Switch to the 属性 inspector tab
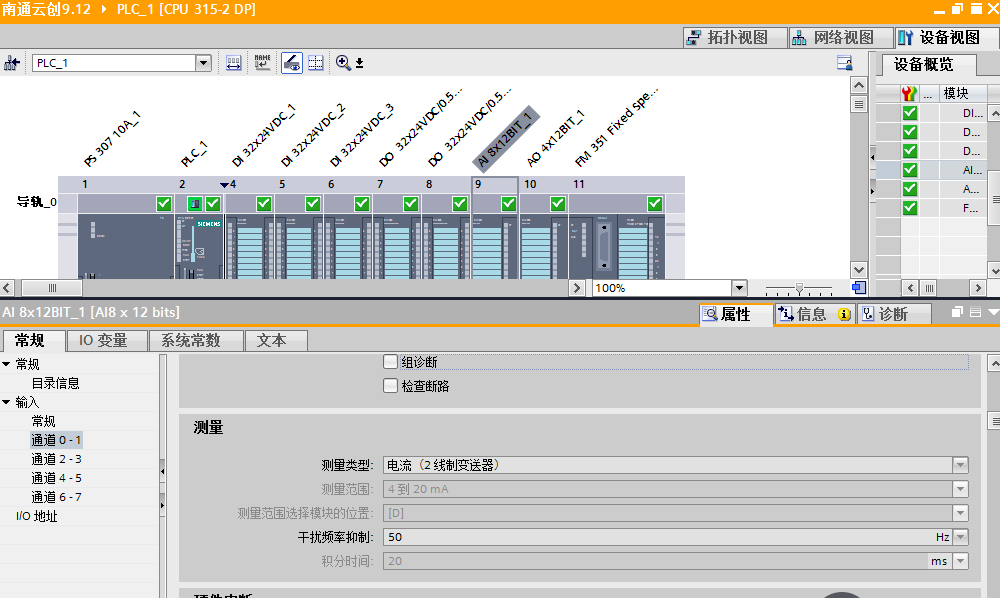 click(x=735, y=314)
